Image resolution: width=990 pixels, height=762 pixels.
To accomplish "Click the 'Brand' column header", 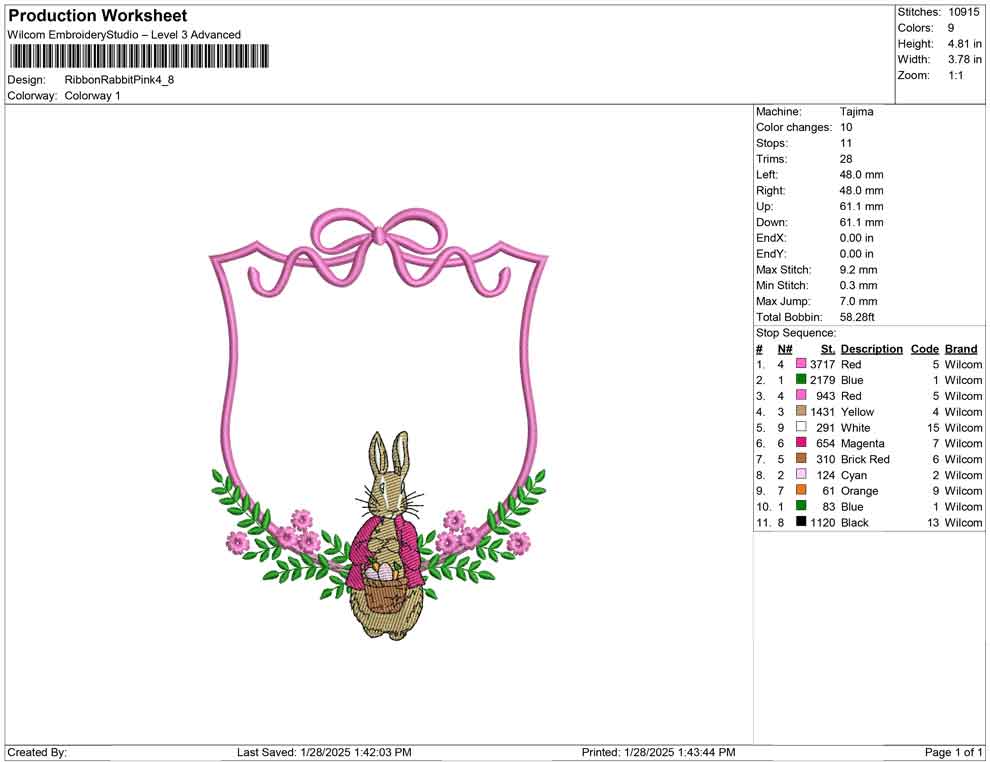I will pyautogui.click(x=961, y=349).
